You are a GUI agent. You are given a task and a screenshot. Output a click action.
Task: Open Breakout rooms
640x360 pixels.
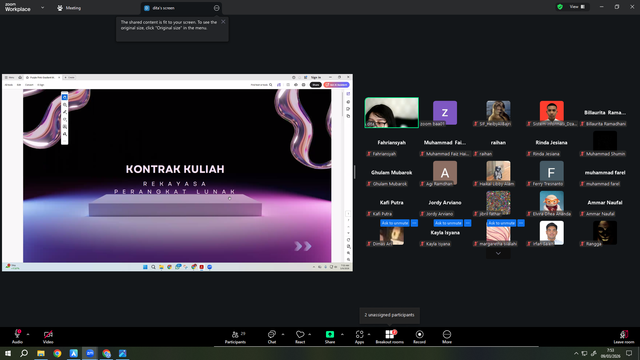tap(389, 337)
